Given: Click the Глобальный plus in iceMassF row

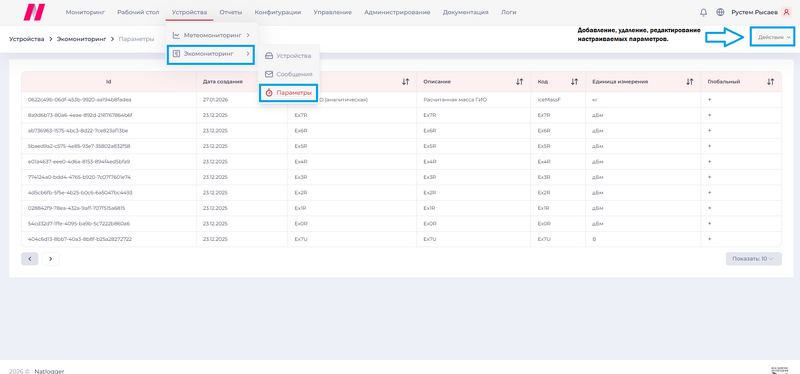Looking at the screenshot, I should 709,99.
